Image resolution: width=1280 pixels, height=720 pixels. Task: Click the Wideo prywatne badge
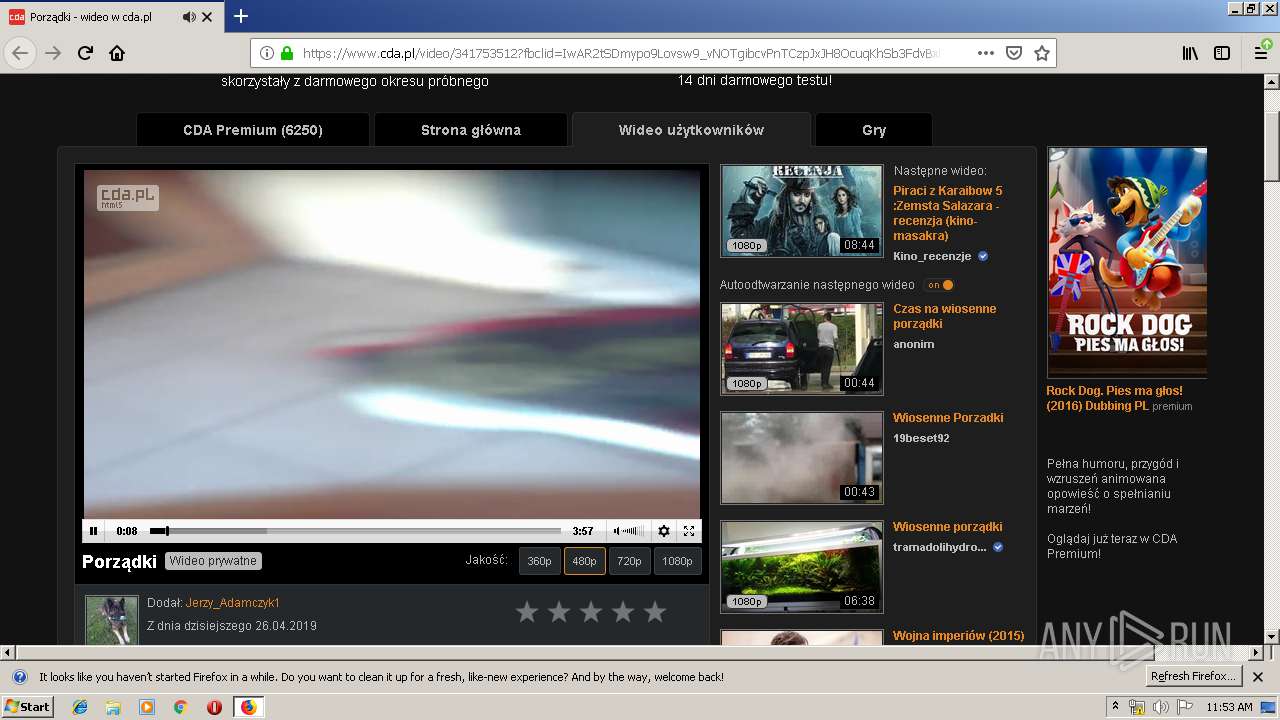click(x=213, y=561)
